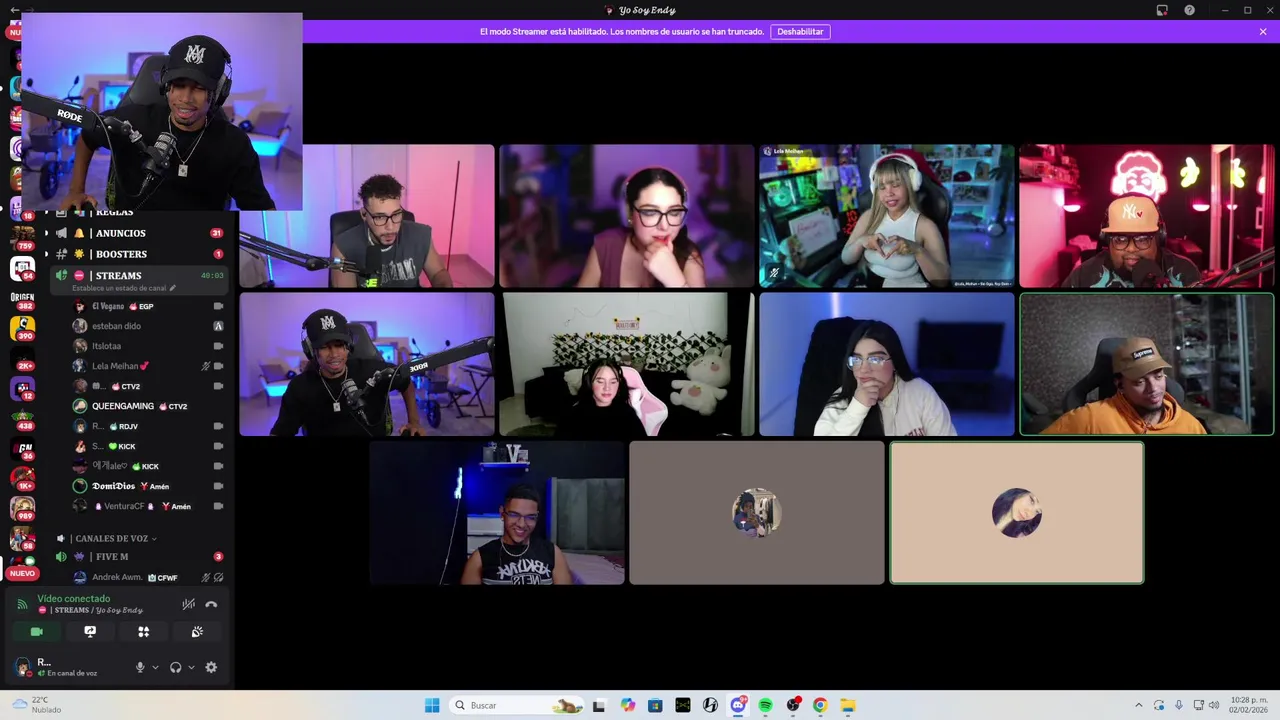1280x720 pixels.
Task: Open the yellow server icon with 390 badge
Action: tap(22, 328)
